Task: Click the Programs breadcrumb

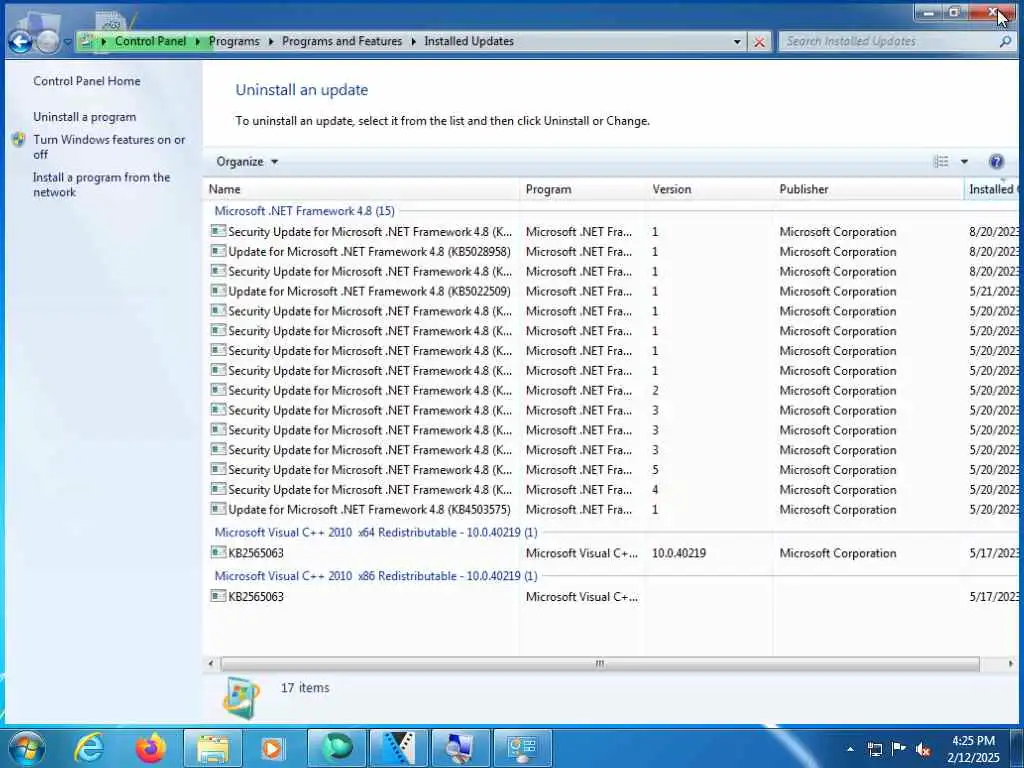Action: click(234, 41)
